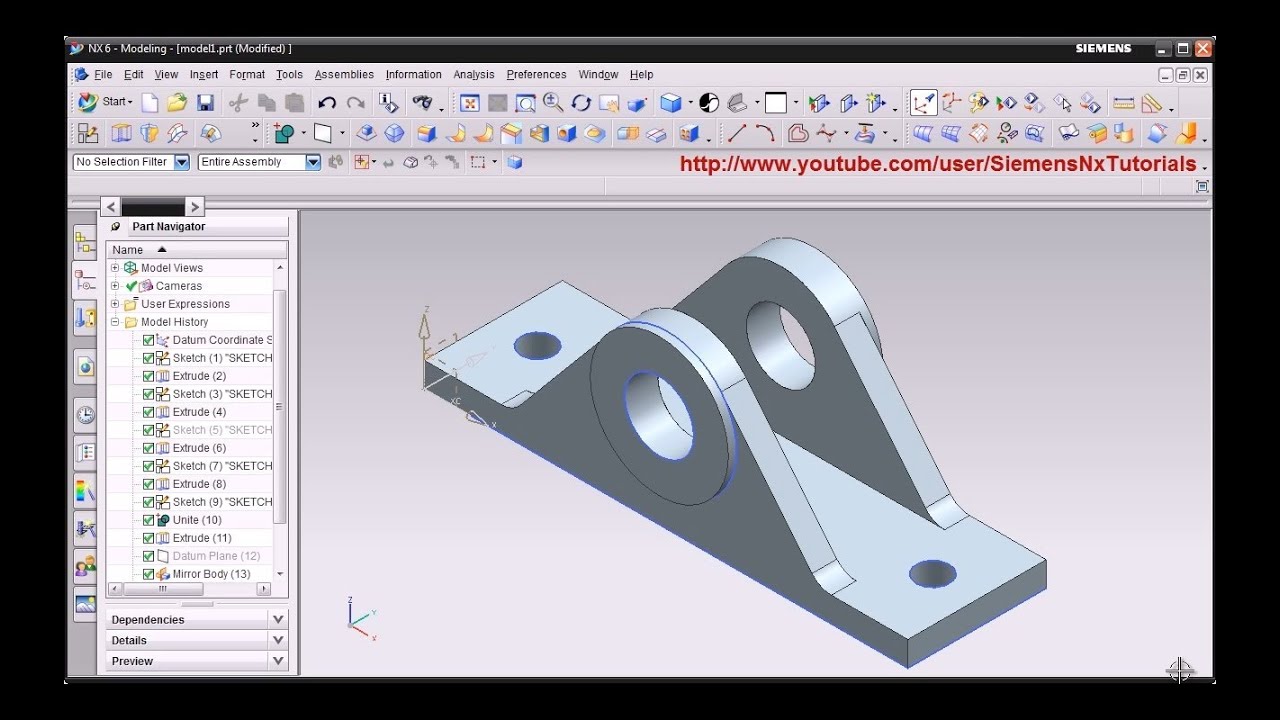Viewport: 1280px width, 720px height.
Task: Open the Object Information icon
Action: [389, 102]
